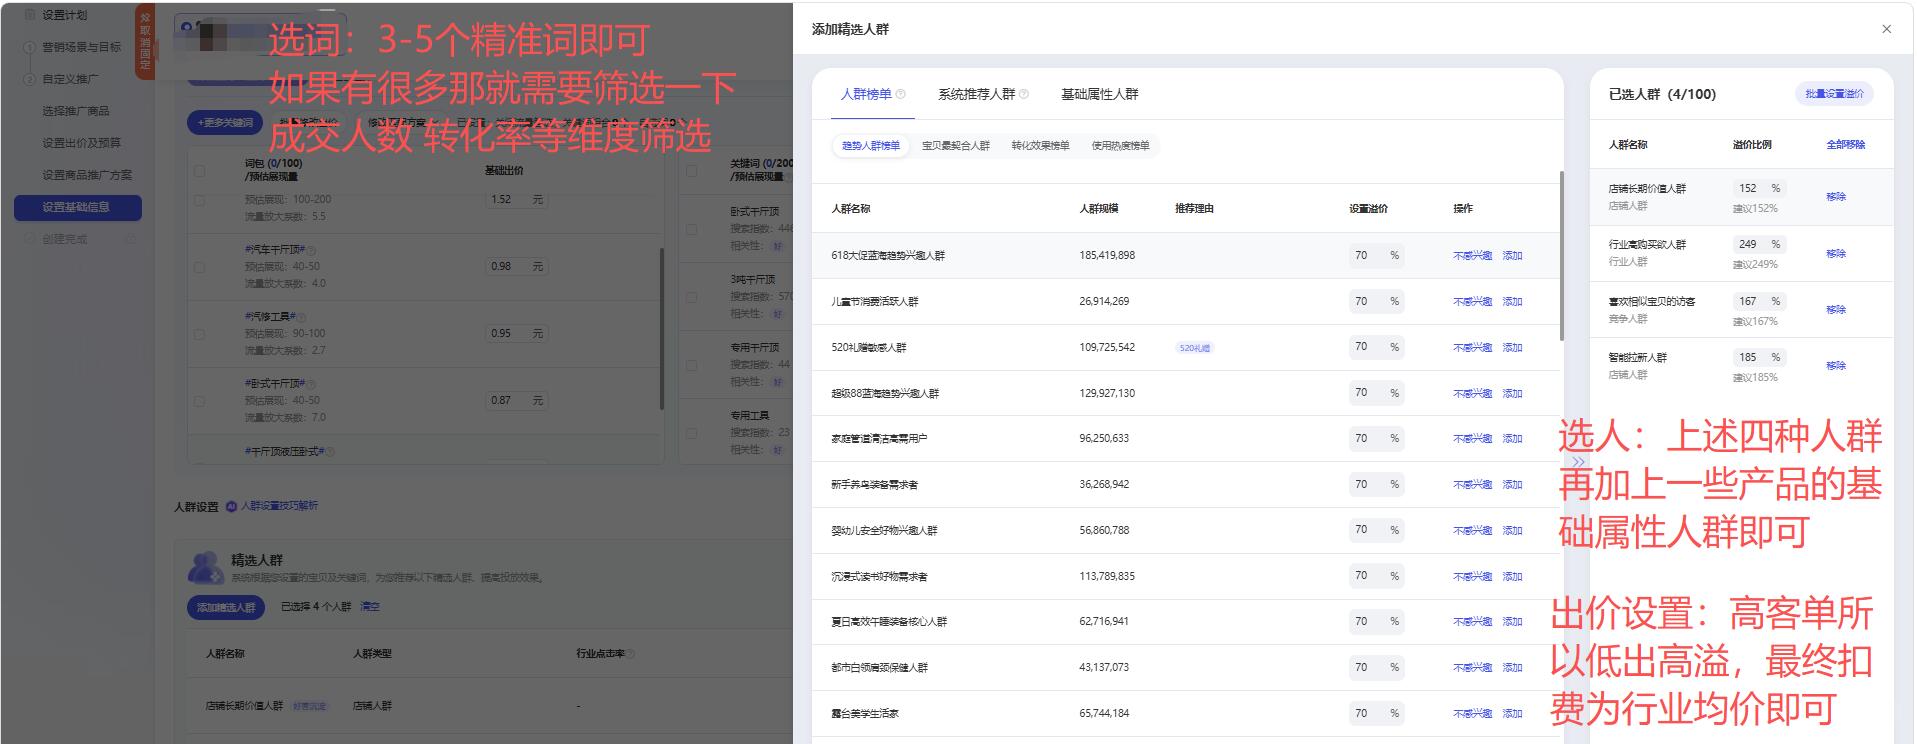Click the audience list vertical scrollbar

pyautogui.click(x=1561, y=255)
